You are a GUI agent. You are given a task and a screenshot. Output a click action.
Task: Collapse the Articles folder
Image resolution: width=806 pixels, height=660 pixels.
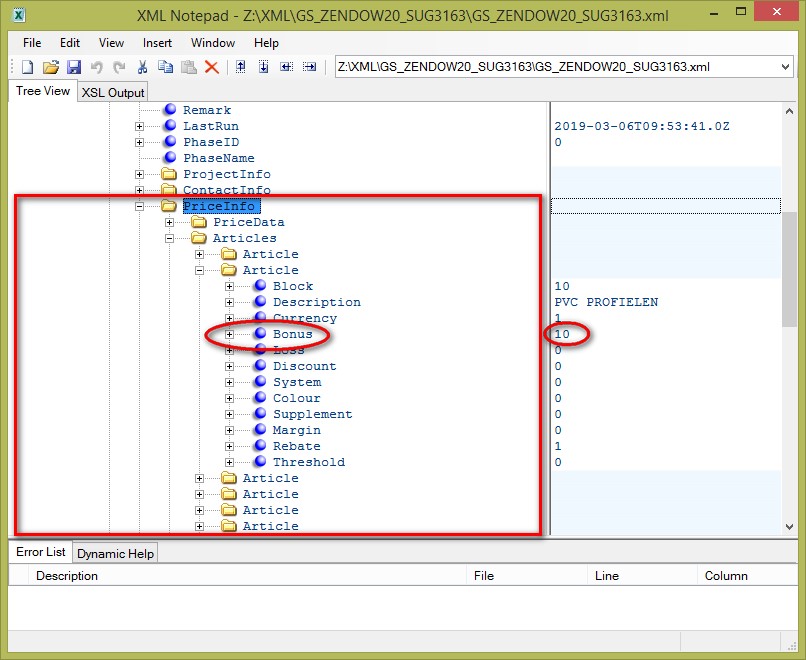coord(169,238)
